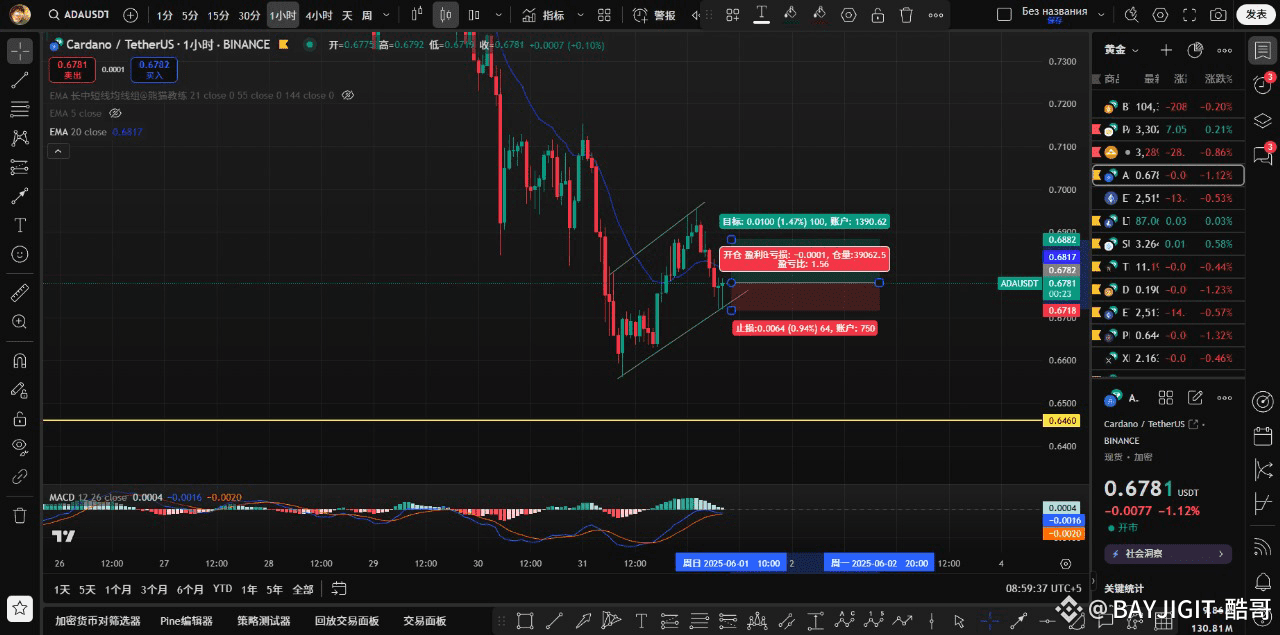This screenshot has width=1280, height=635.
Task: Set date range to 1个月
Action: pyautogui.click(x=118, y=589)
